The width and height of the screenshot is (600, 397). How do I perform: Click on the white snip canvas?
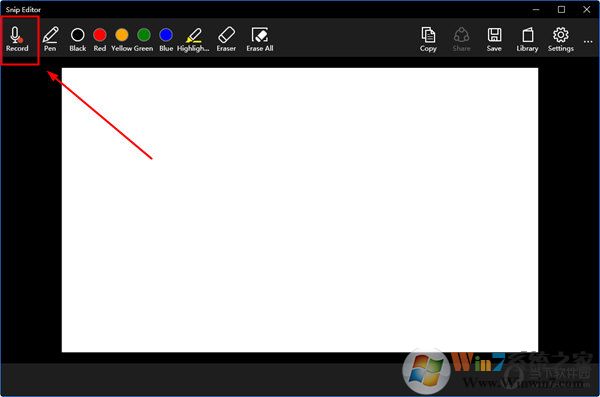click(x=300, y=210)
